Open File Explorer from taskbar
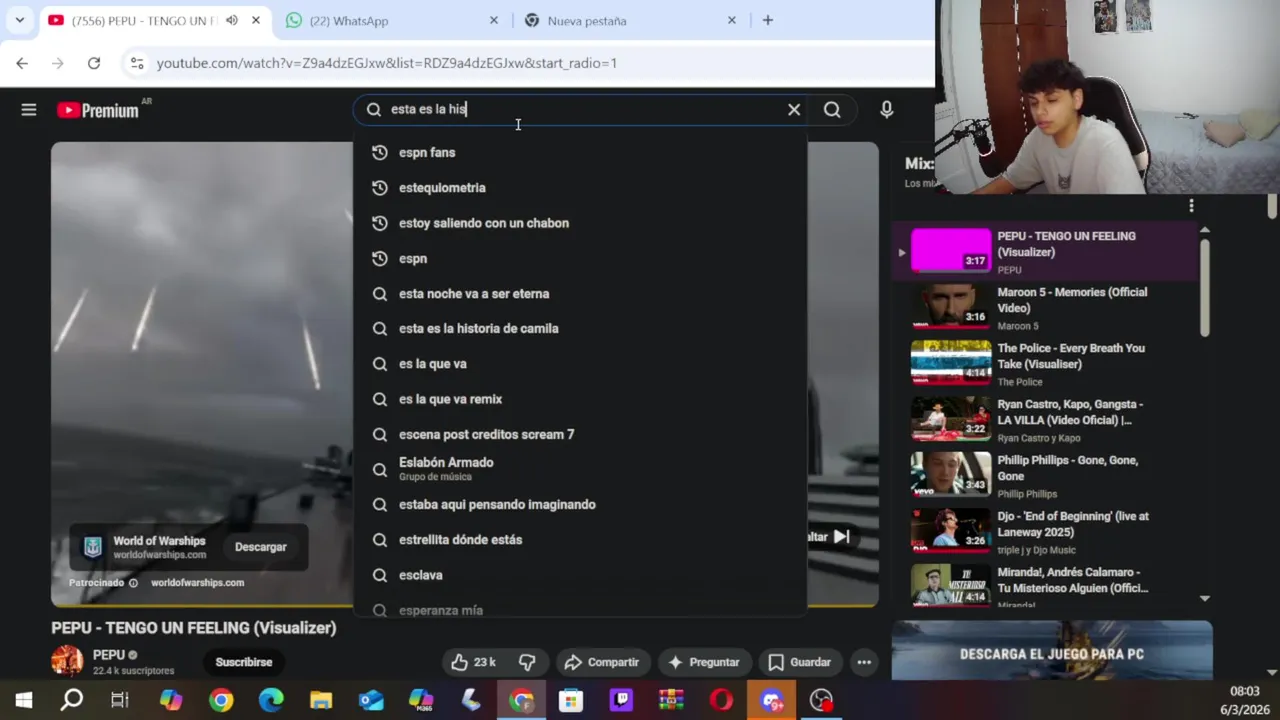Image resolution: width=1280 pixels, height=720 pixels. (321, 700)
